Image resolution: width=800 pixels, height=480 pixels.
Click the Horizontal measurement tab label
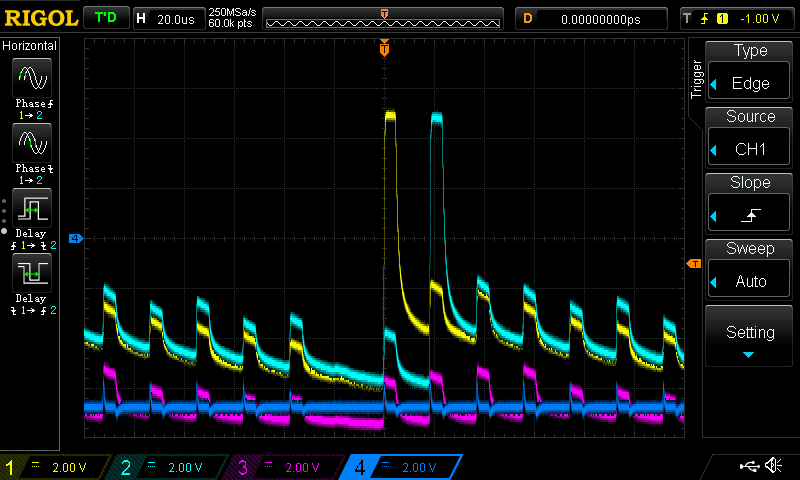coord(30,46)
